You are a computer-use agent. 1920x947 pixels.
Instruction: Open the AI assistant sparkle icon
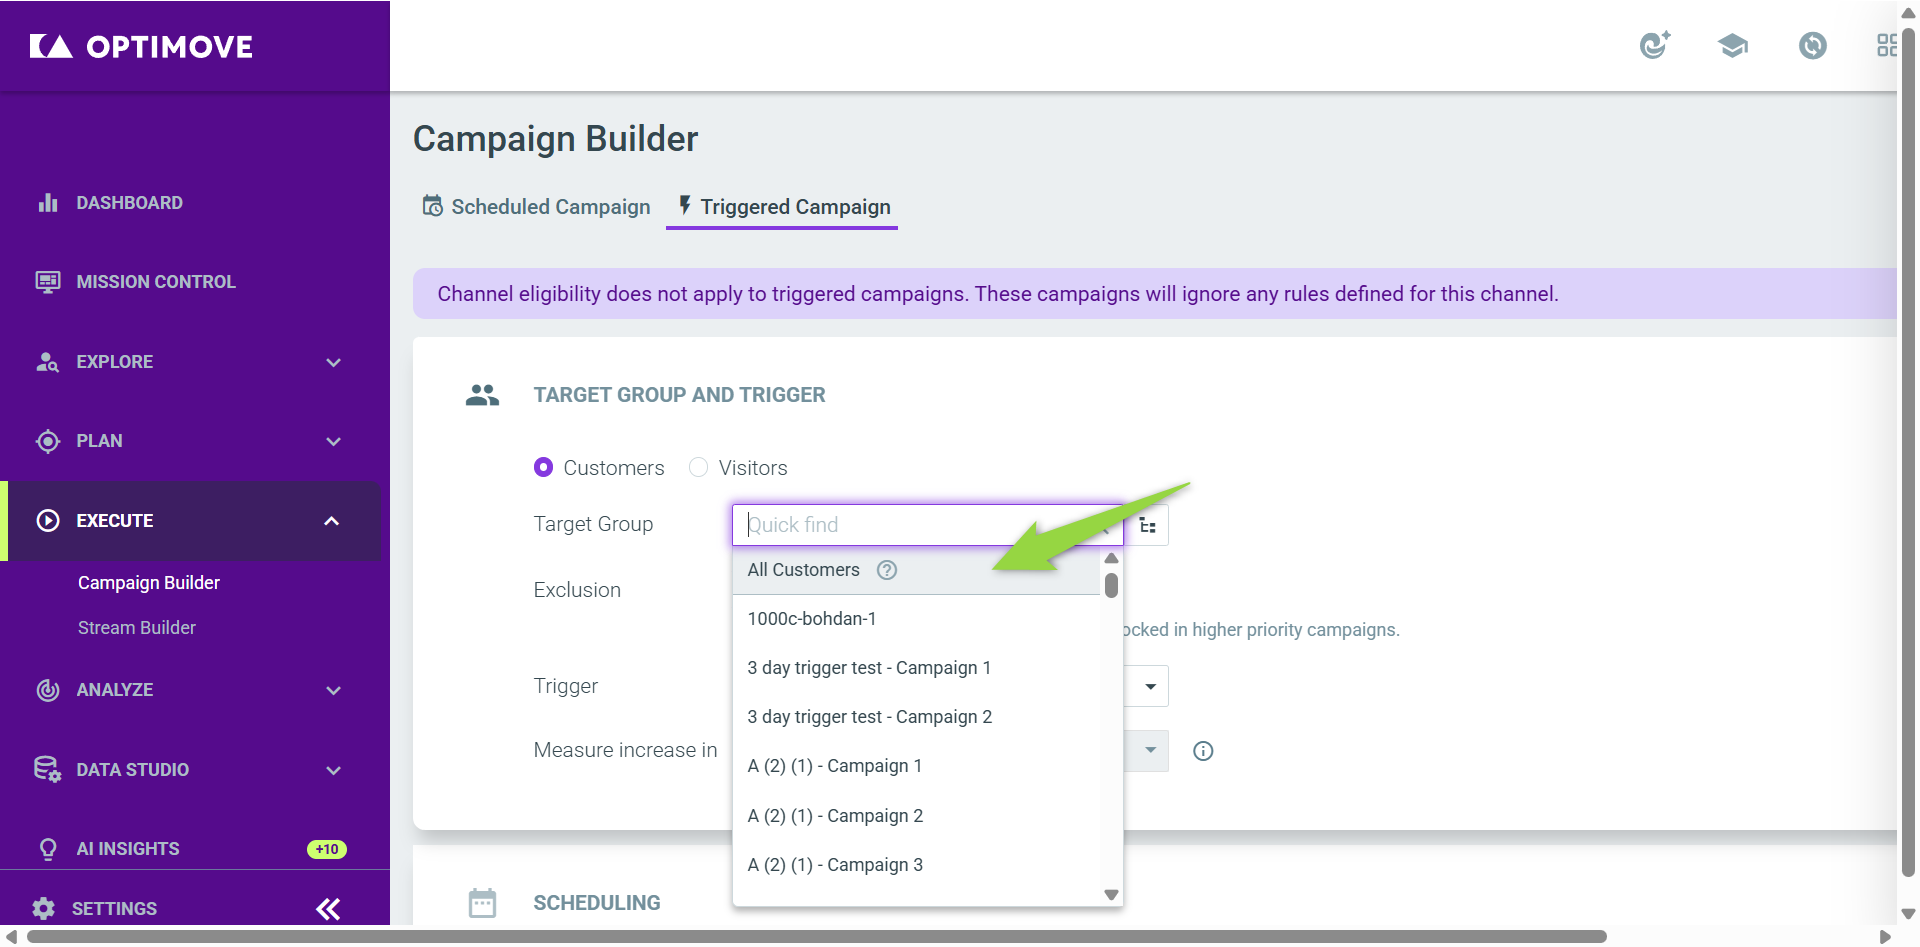pyautogui.click(x=1655, y=45)
